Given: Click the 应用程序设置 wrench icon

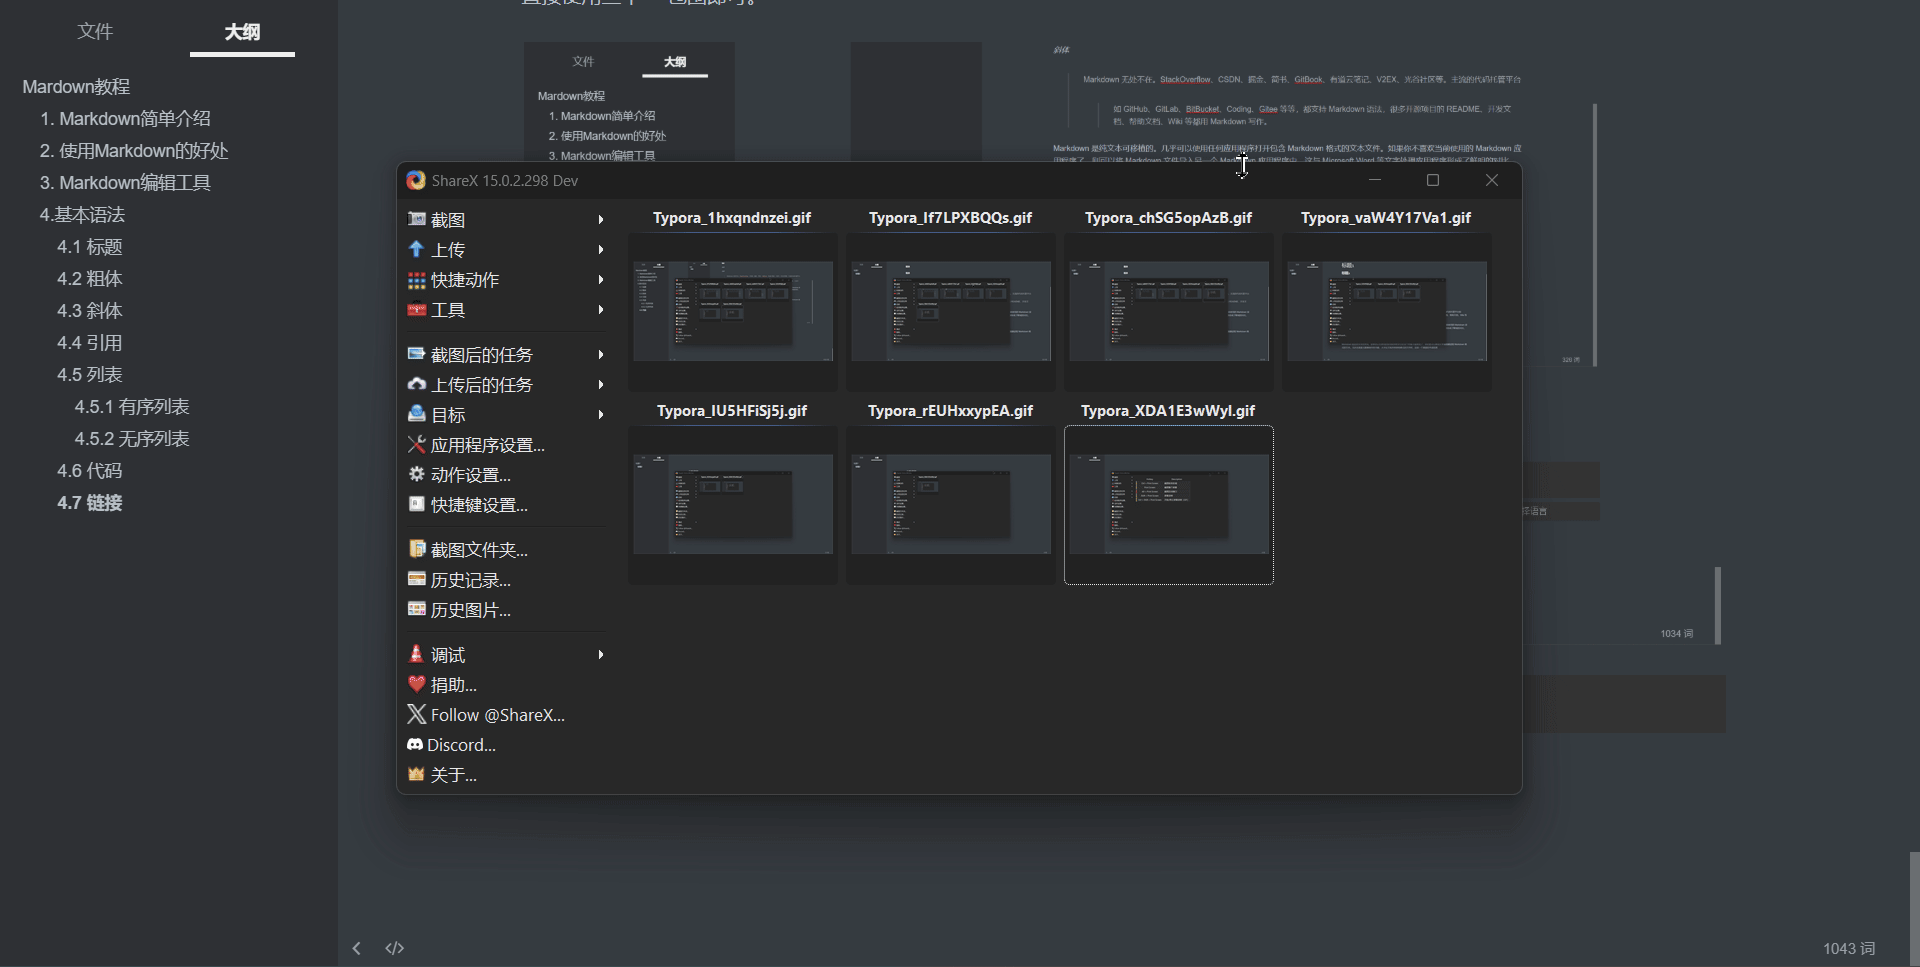Looking at the screenshot, I should click(x=417, y=444).
